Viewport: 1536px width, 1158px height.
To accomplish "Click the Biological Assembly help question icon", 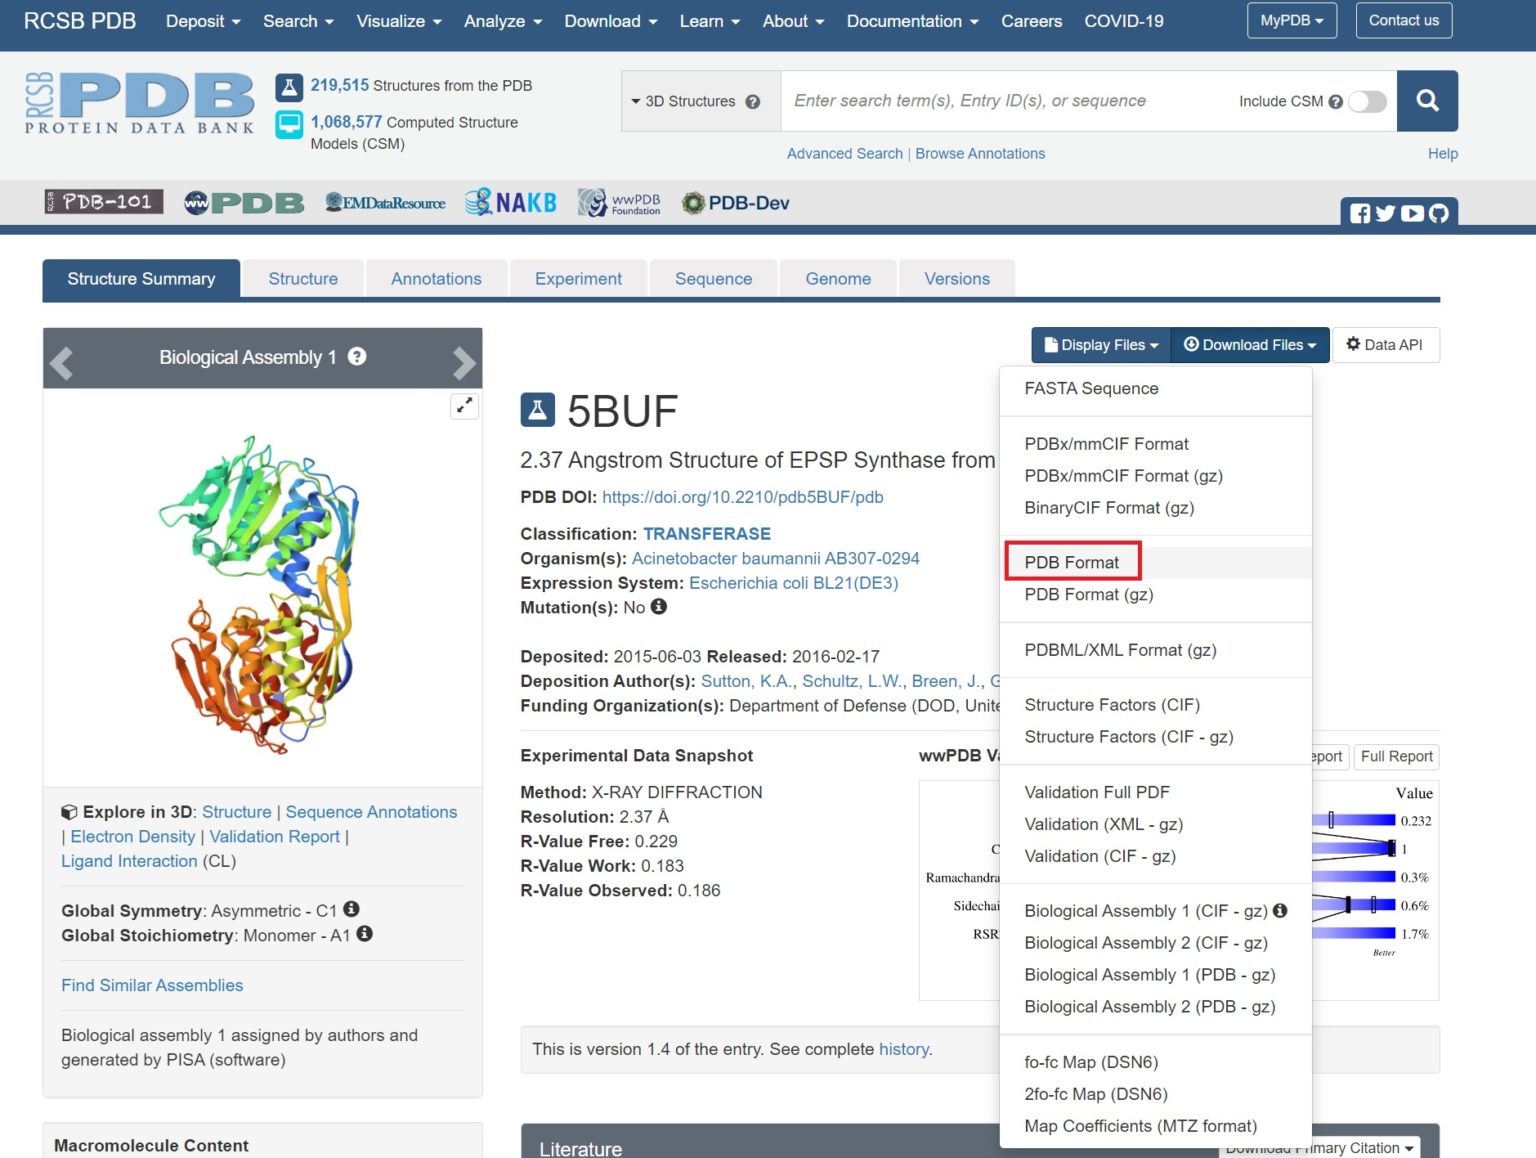I will click(357, 357).
